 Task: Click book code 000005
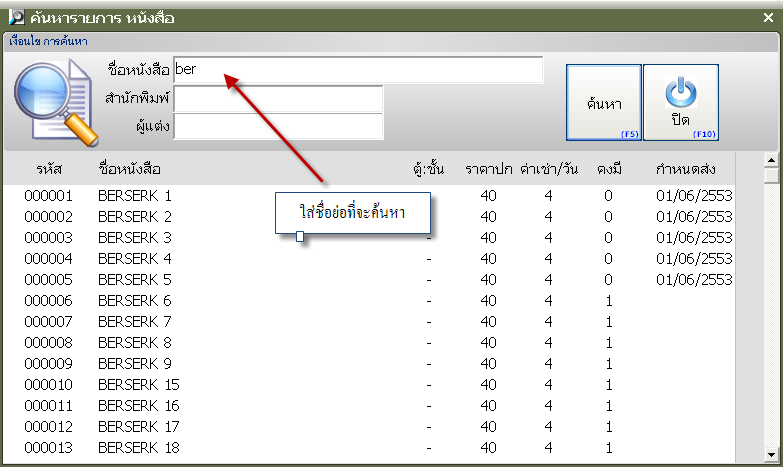(48, 280)
